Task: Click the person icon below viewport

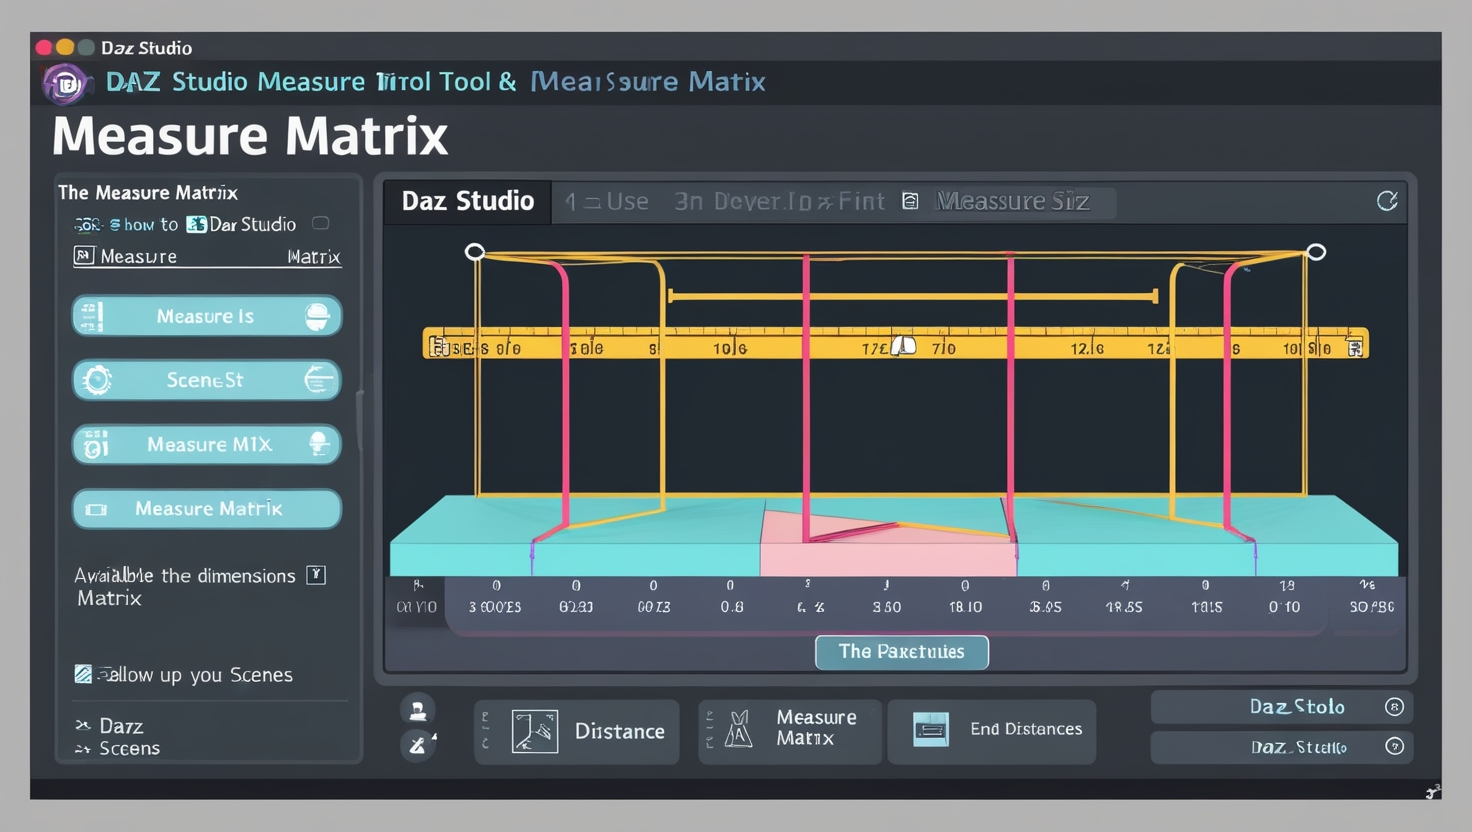Action: [x=418, y=709]
